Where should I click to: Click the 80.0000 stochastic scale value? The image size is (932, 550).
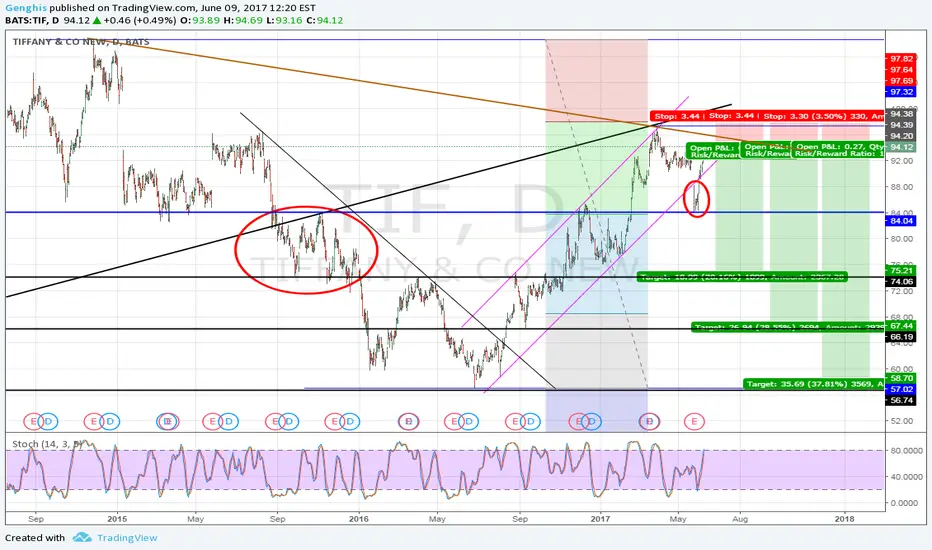pos(906,451)
